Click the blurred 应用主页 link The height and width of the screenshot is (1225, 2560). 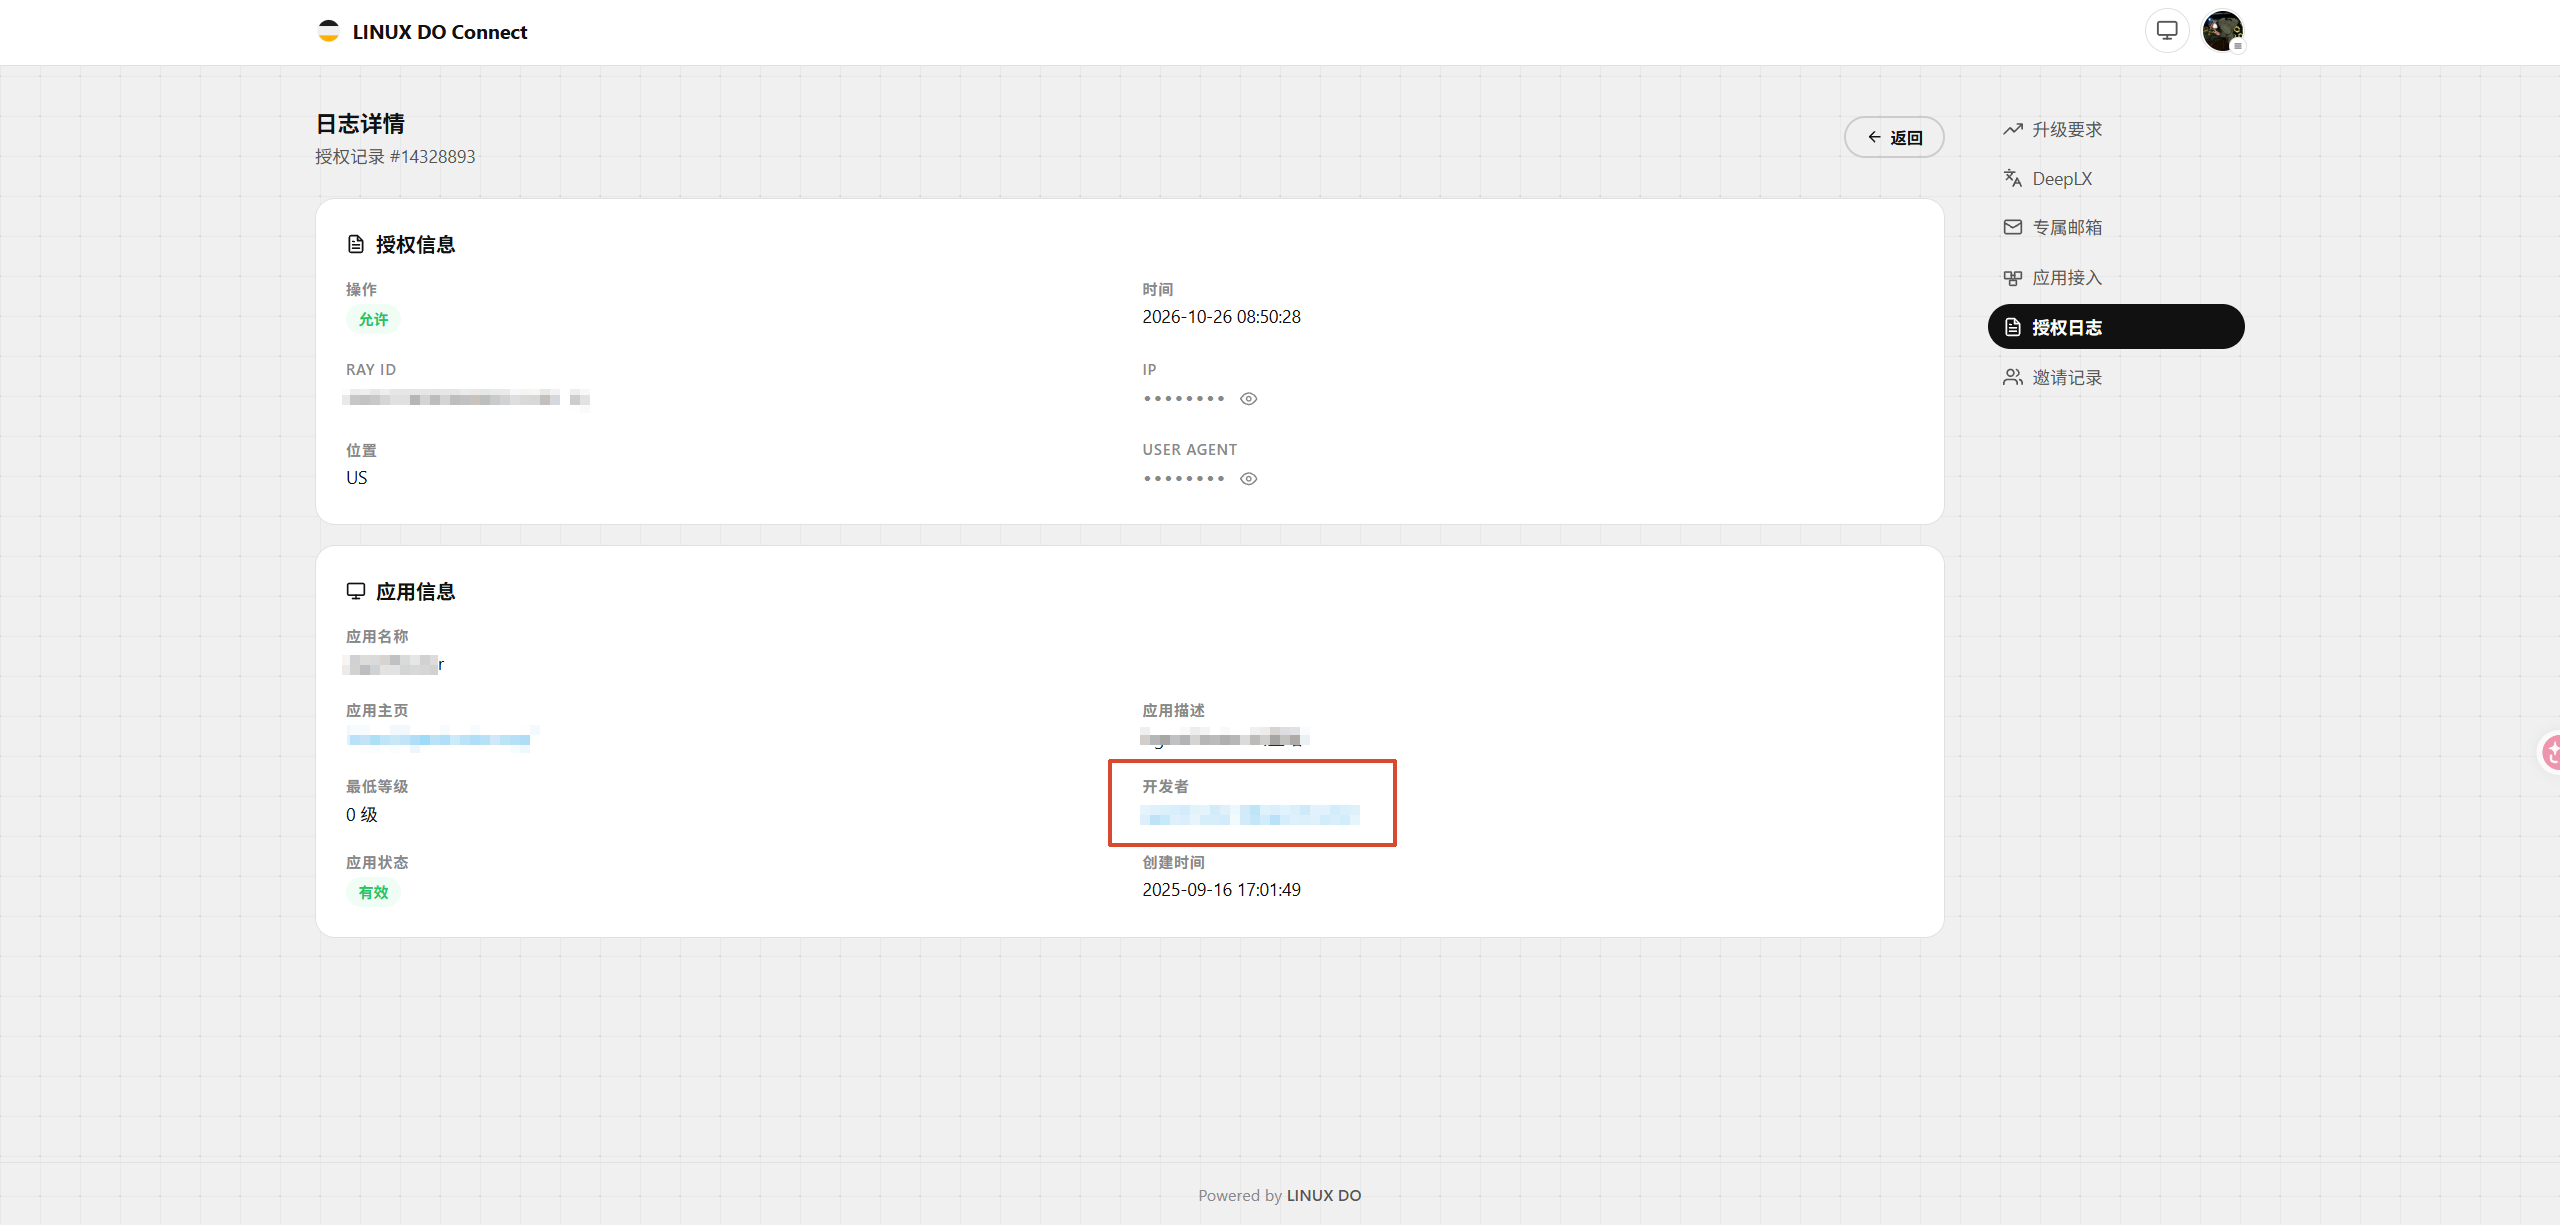point(440,739)
